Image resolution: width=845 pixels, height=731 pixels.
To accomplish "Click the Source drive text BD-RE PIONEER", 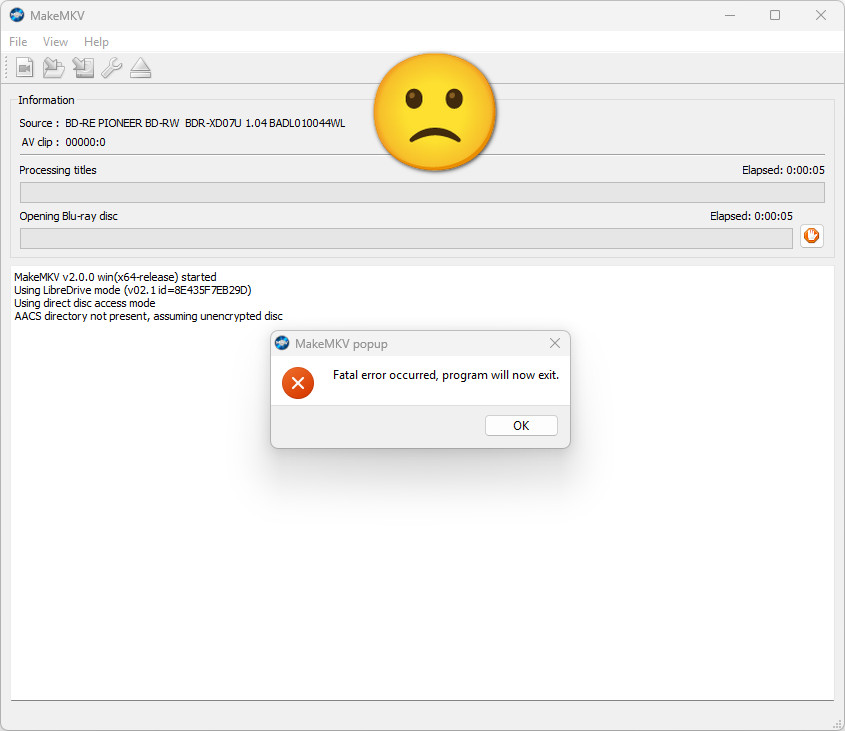I will coord(205,123).
